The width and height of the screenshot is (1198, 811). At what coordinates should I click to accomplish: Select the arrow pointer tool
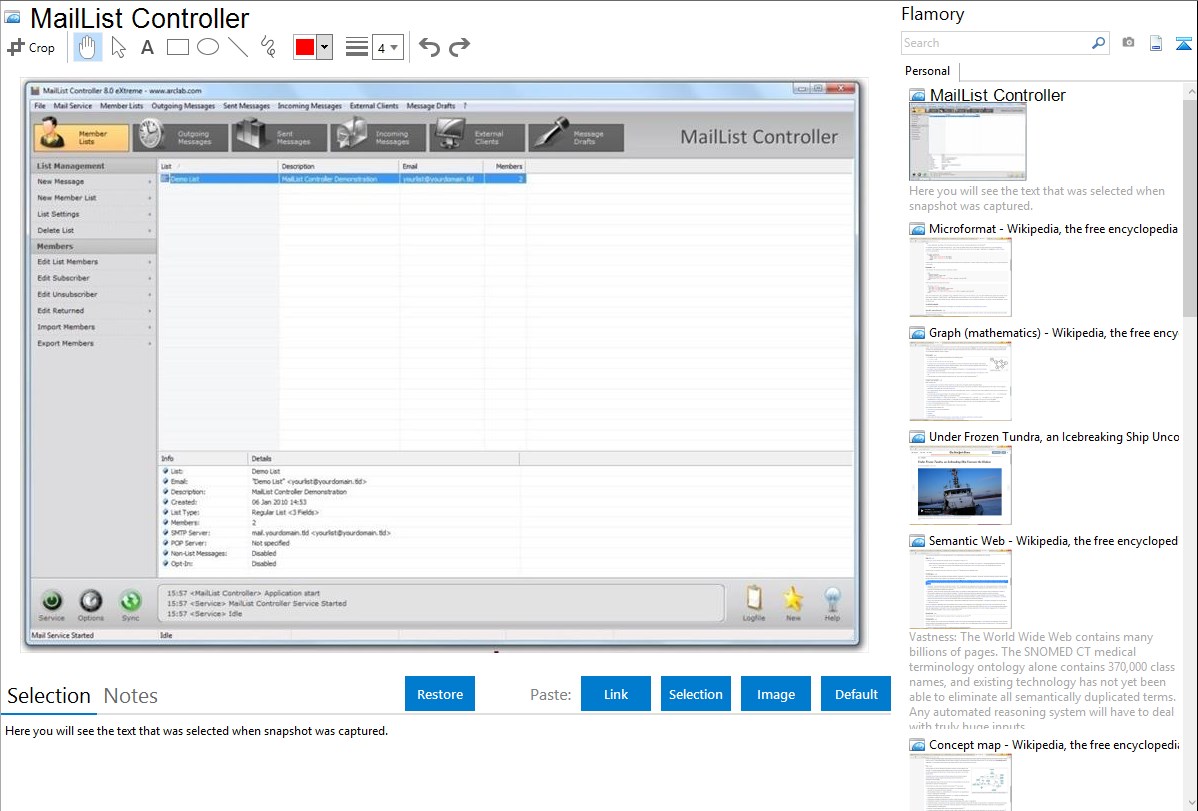[118, 47]
